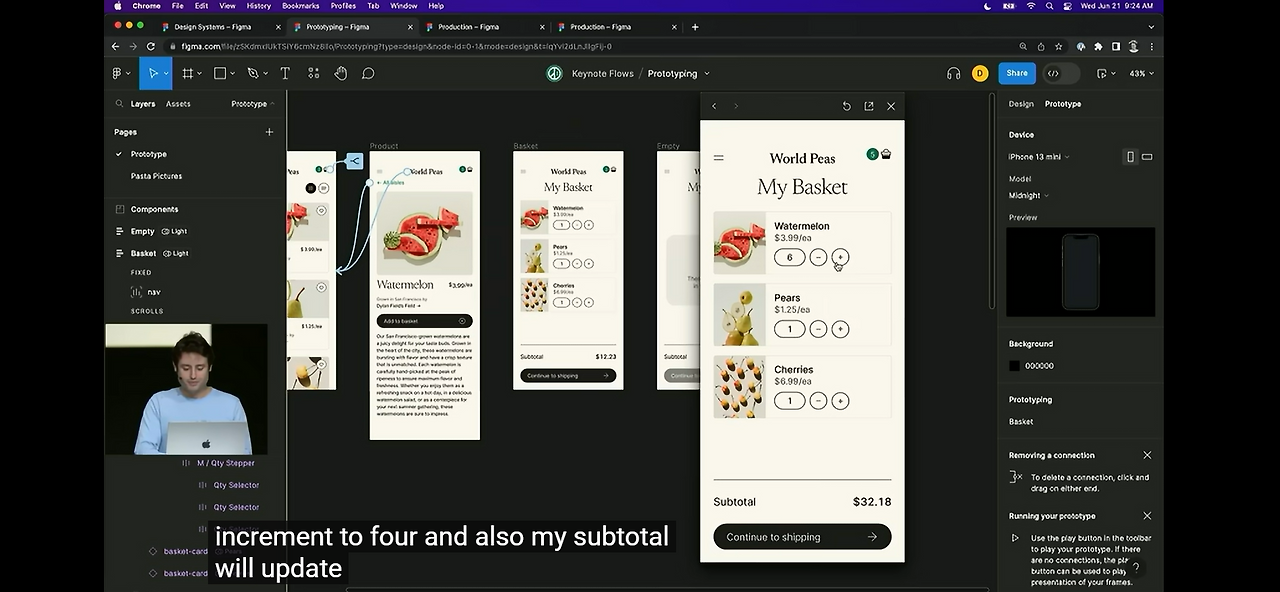Click the Watermelon thumbnail in preview basket

point(739,243)
